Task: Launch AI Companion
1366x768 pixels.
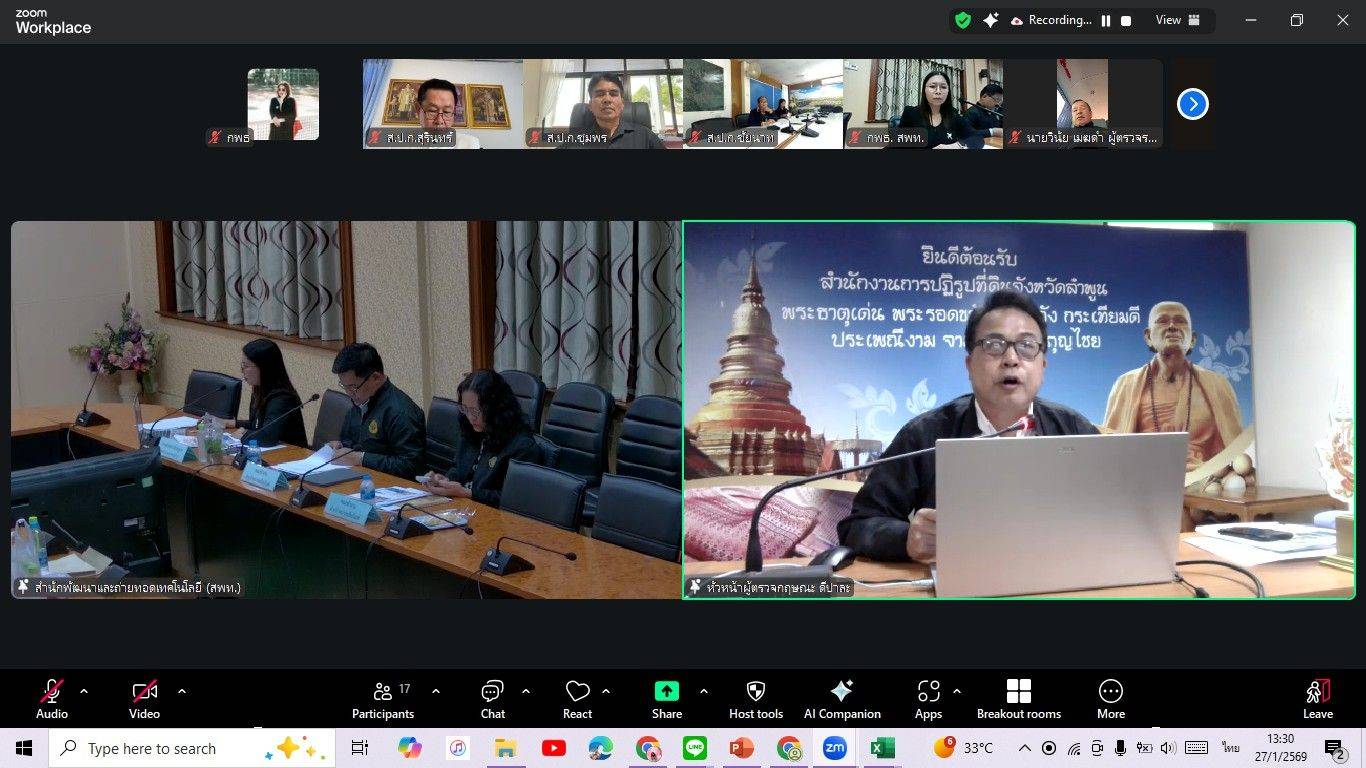Action: [x=842, y=698]
